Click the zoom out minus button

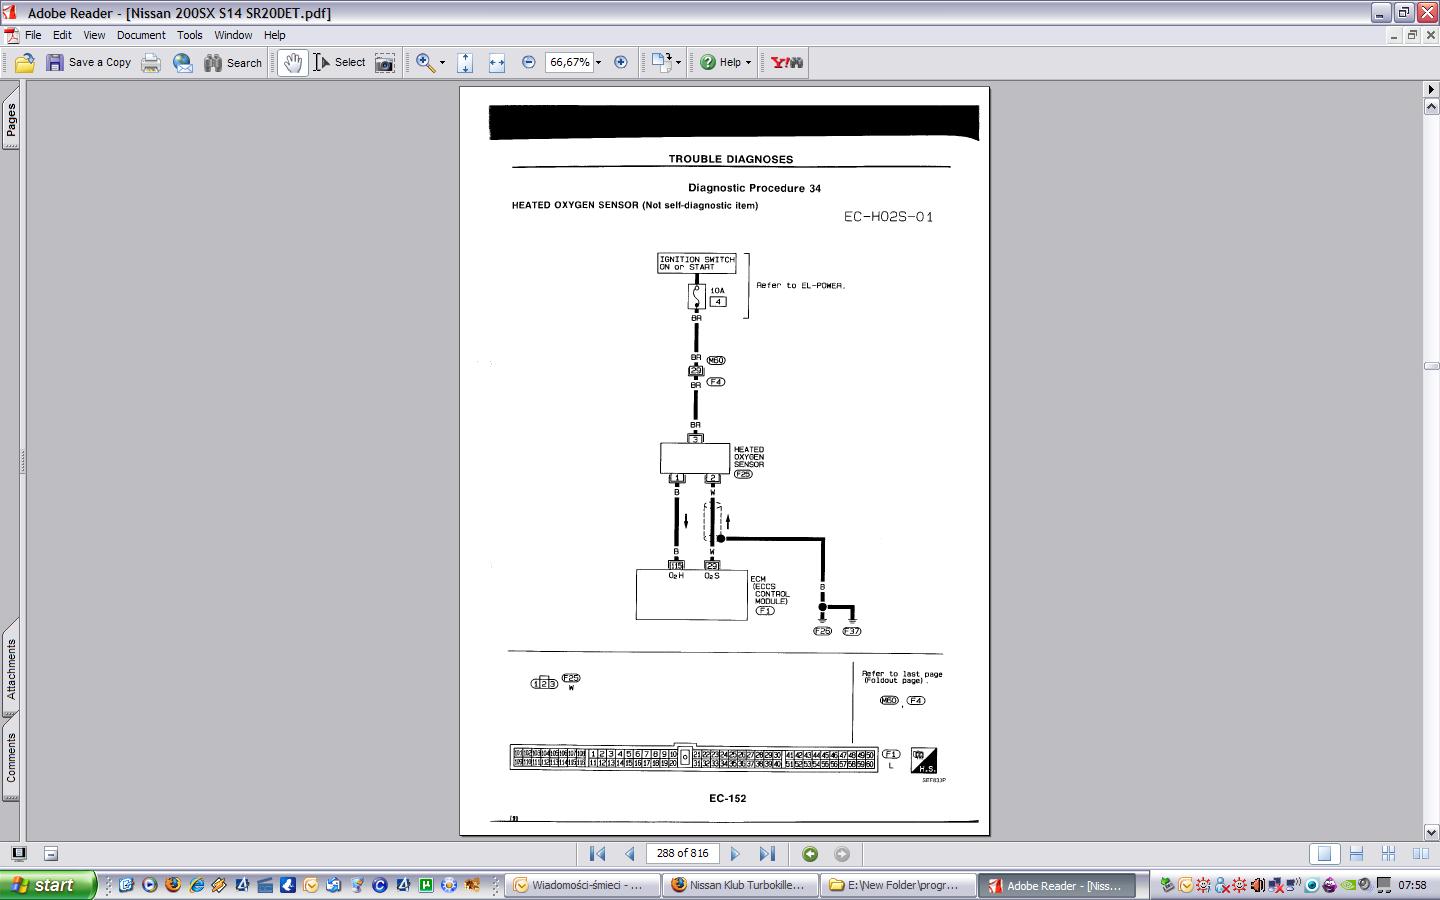click(x=529, y=63)
